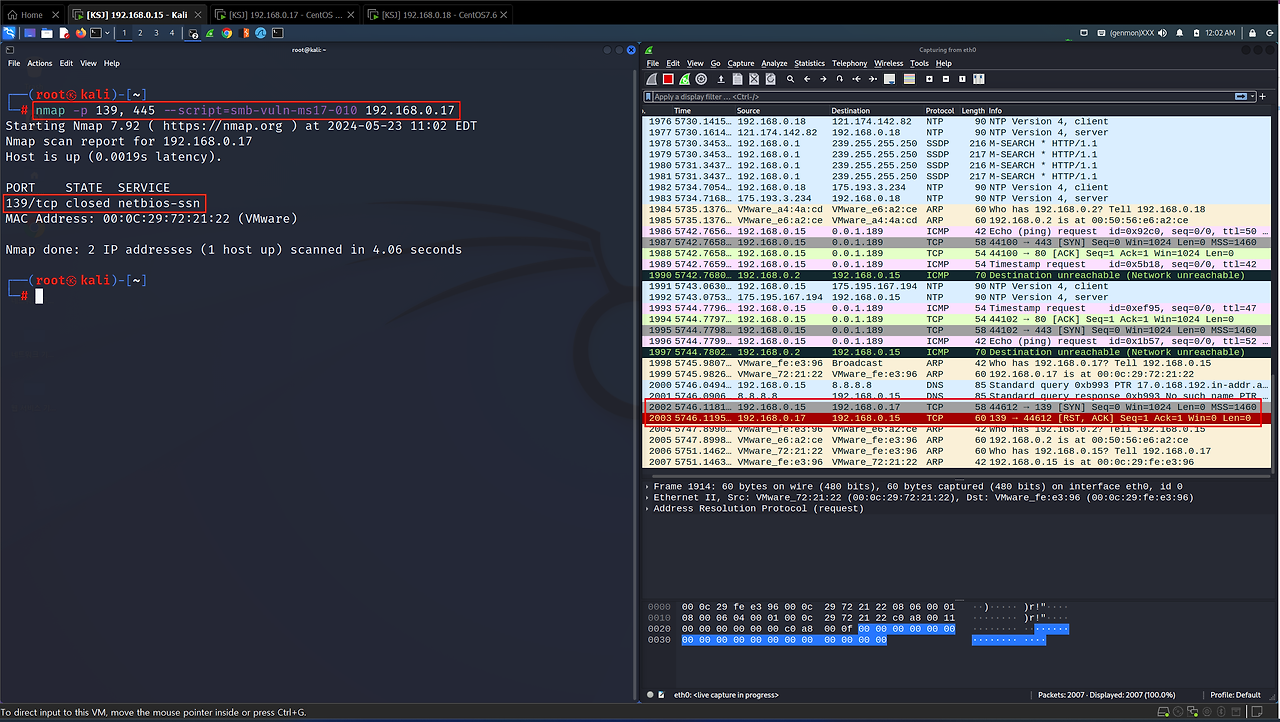Click the Profile: Default status label
The width and height of the screenshot is (1280, 722).
click(1235, 694)
